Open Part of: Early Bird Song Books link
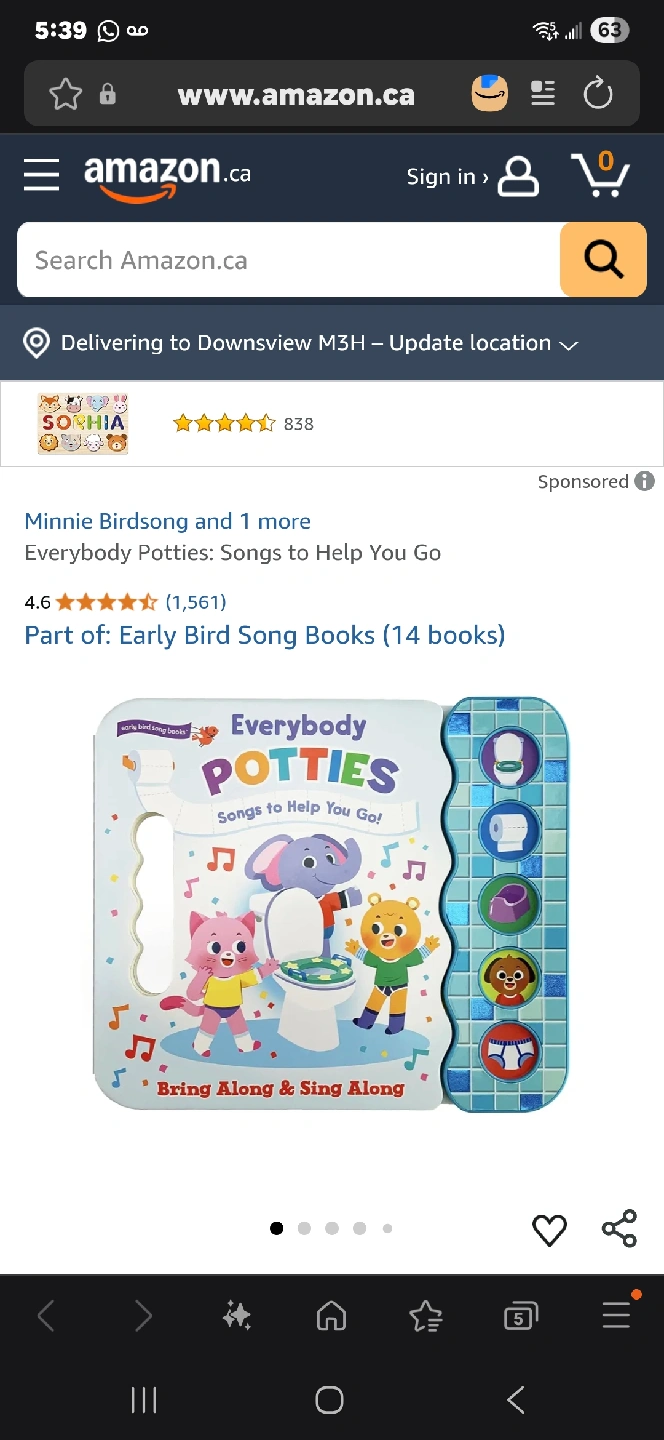Viewport: 664px width, 1440px height. pyautogui.click(x=265, y=635)
